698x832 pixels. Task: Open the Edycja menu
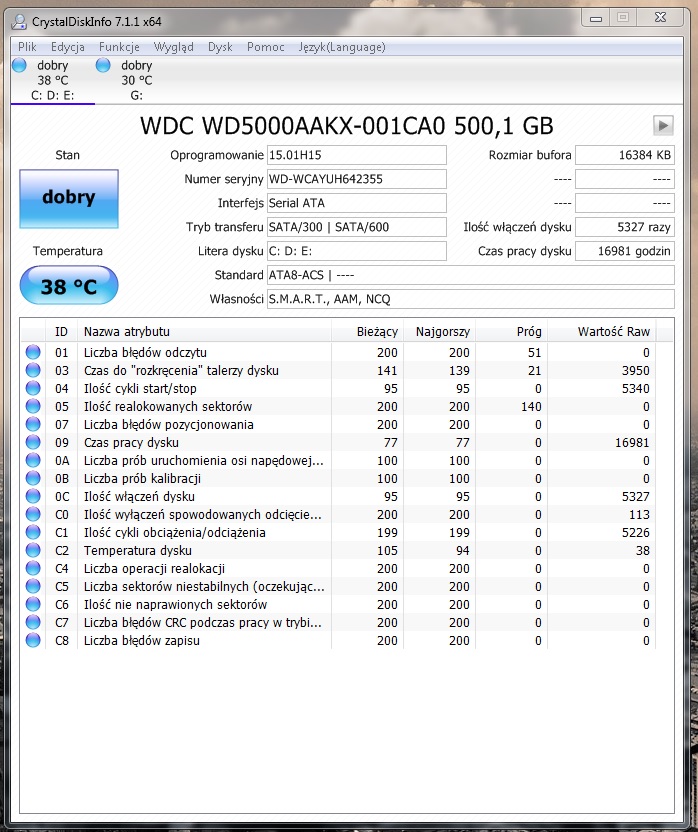pyautogui.click(x=68, y=47)
